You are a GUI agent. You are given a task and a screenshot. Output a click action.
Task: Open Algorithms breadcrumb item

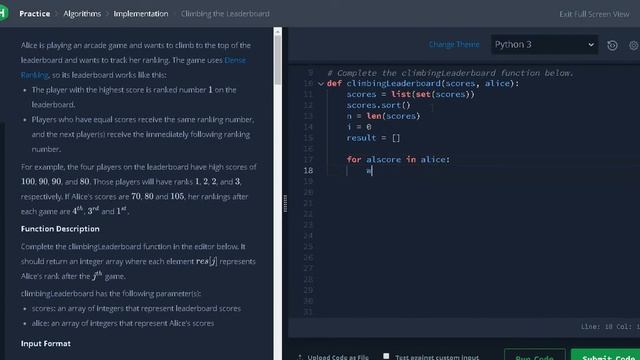pos(82,13)
